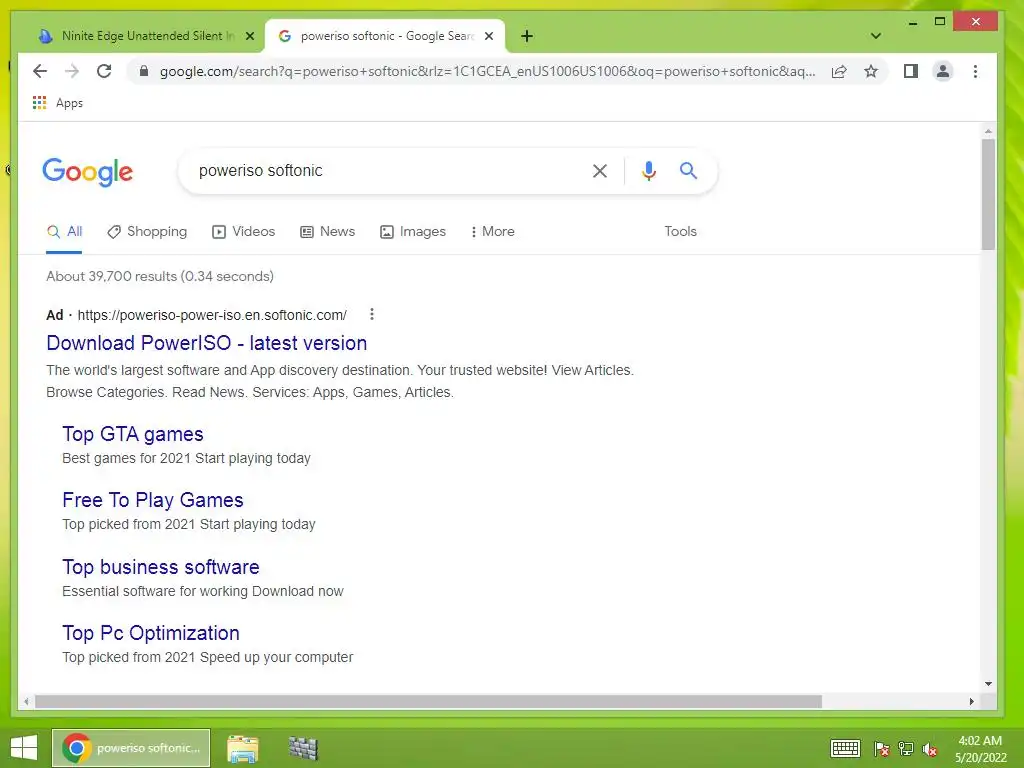Open the Chrome side panel
This screenshot has width=1024, height=768.
[x=910, y=71]
